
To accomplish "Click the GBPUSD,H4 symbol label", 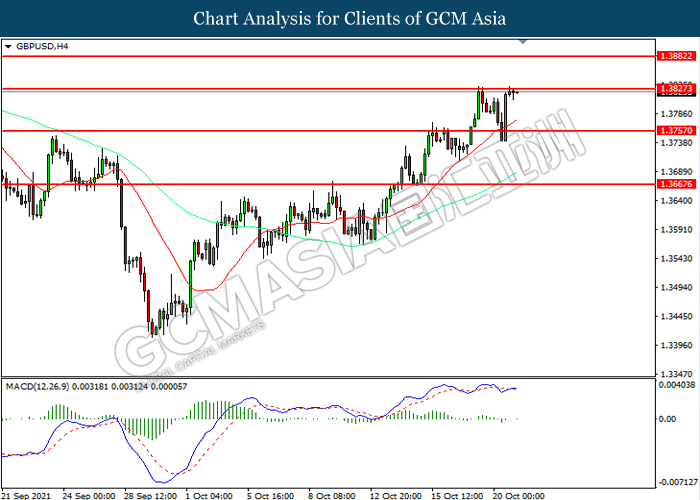I will point(42,46).
